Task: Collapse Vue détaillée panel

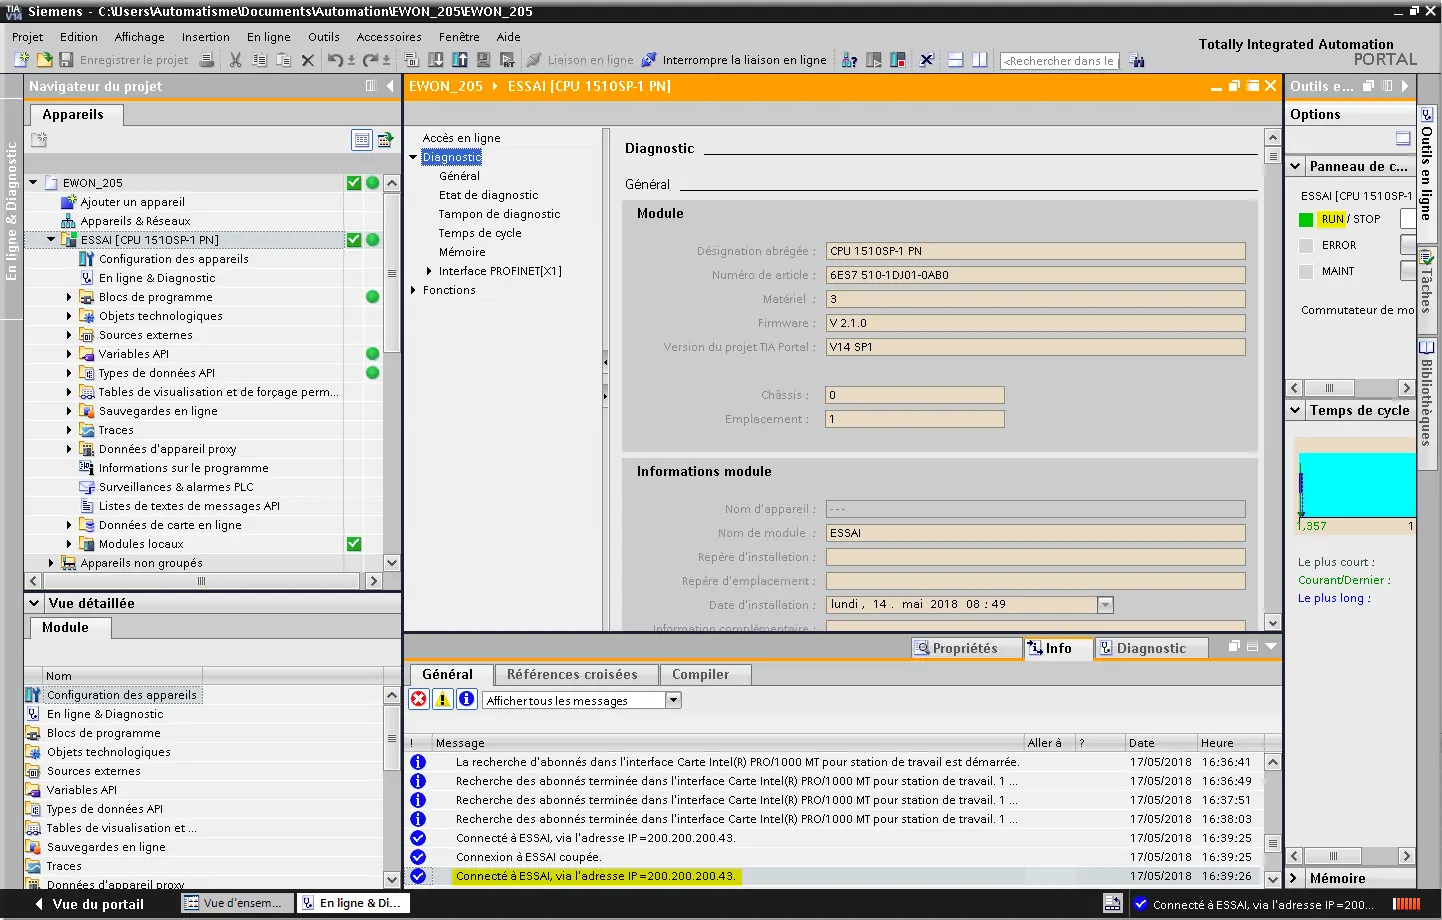Action: coord(34,603)
